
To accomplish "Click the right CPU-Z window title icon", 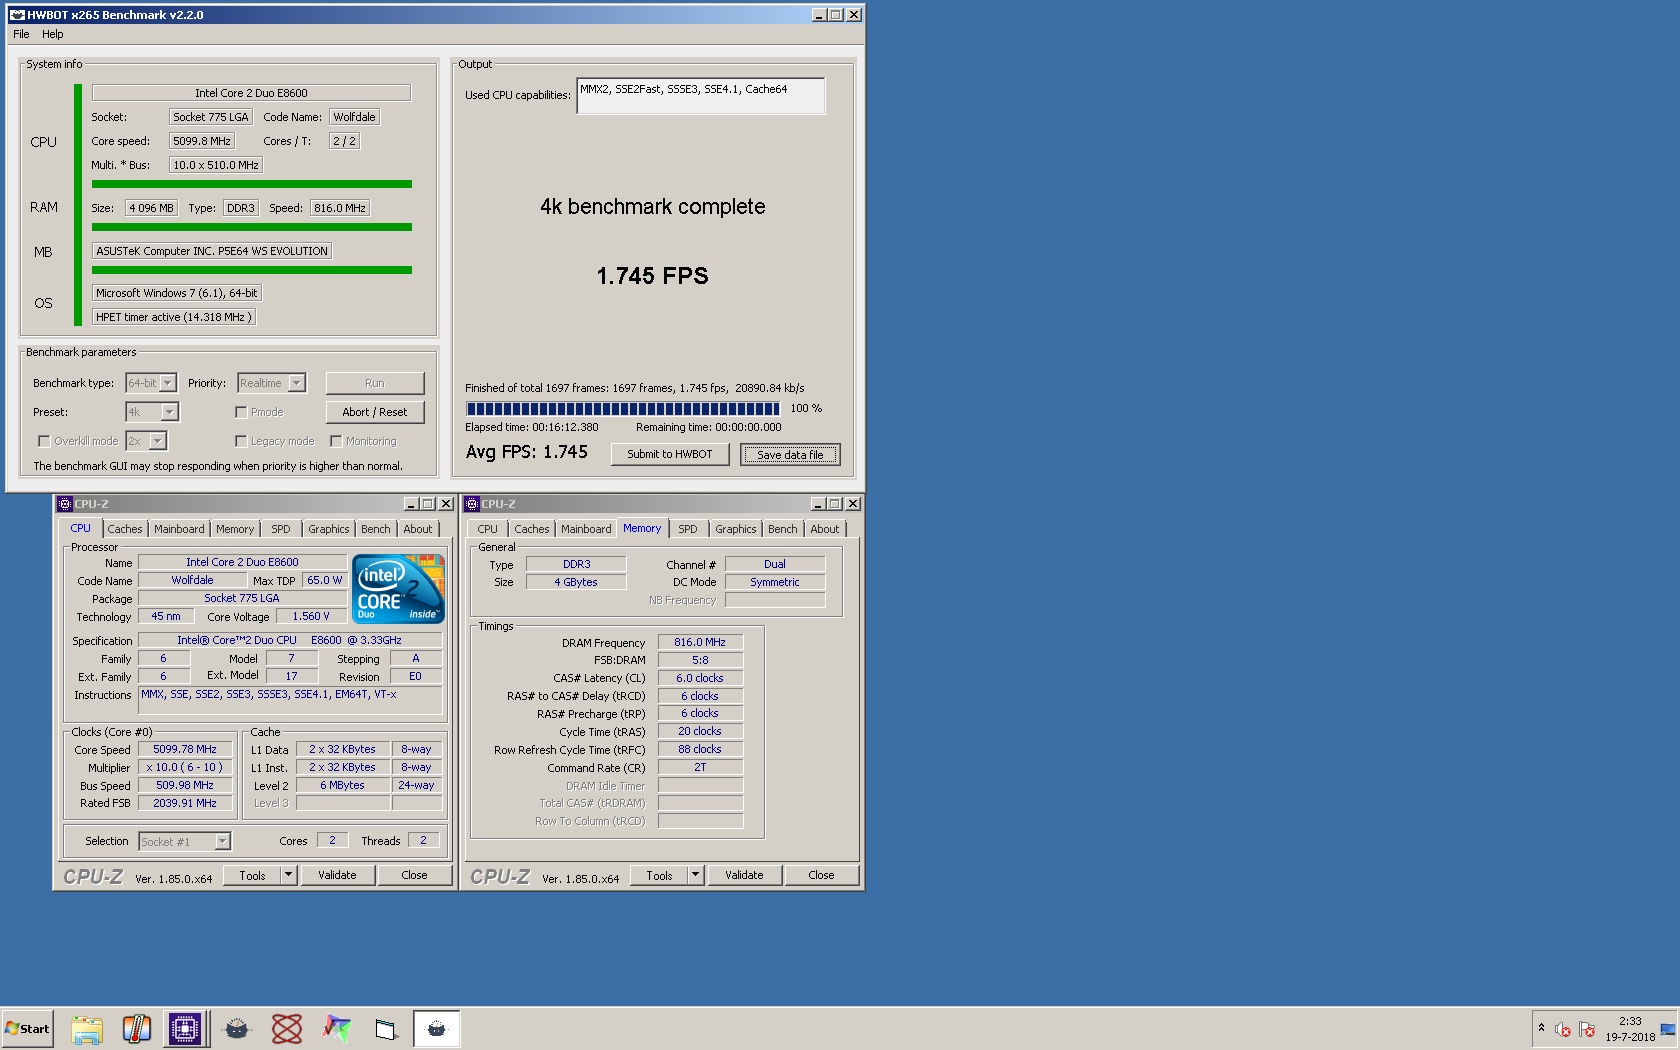I will [x=472, y=504].
